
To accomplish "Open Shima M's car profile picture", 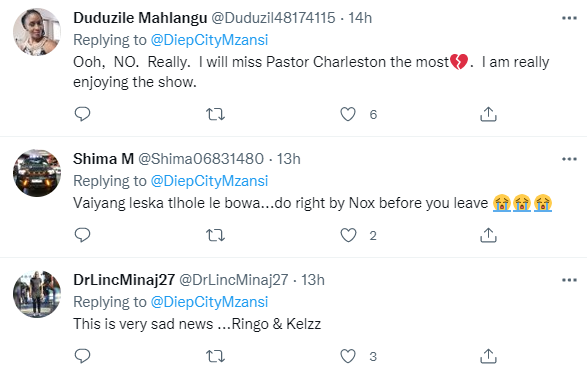I will (x=37, y=173).
